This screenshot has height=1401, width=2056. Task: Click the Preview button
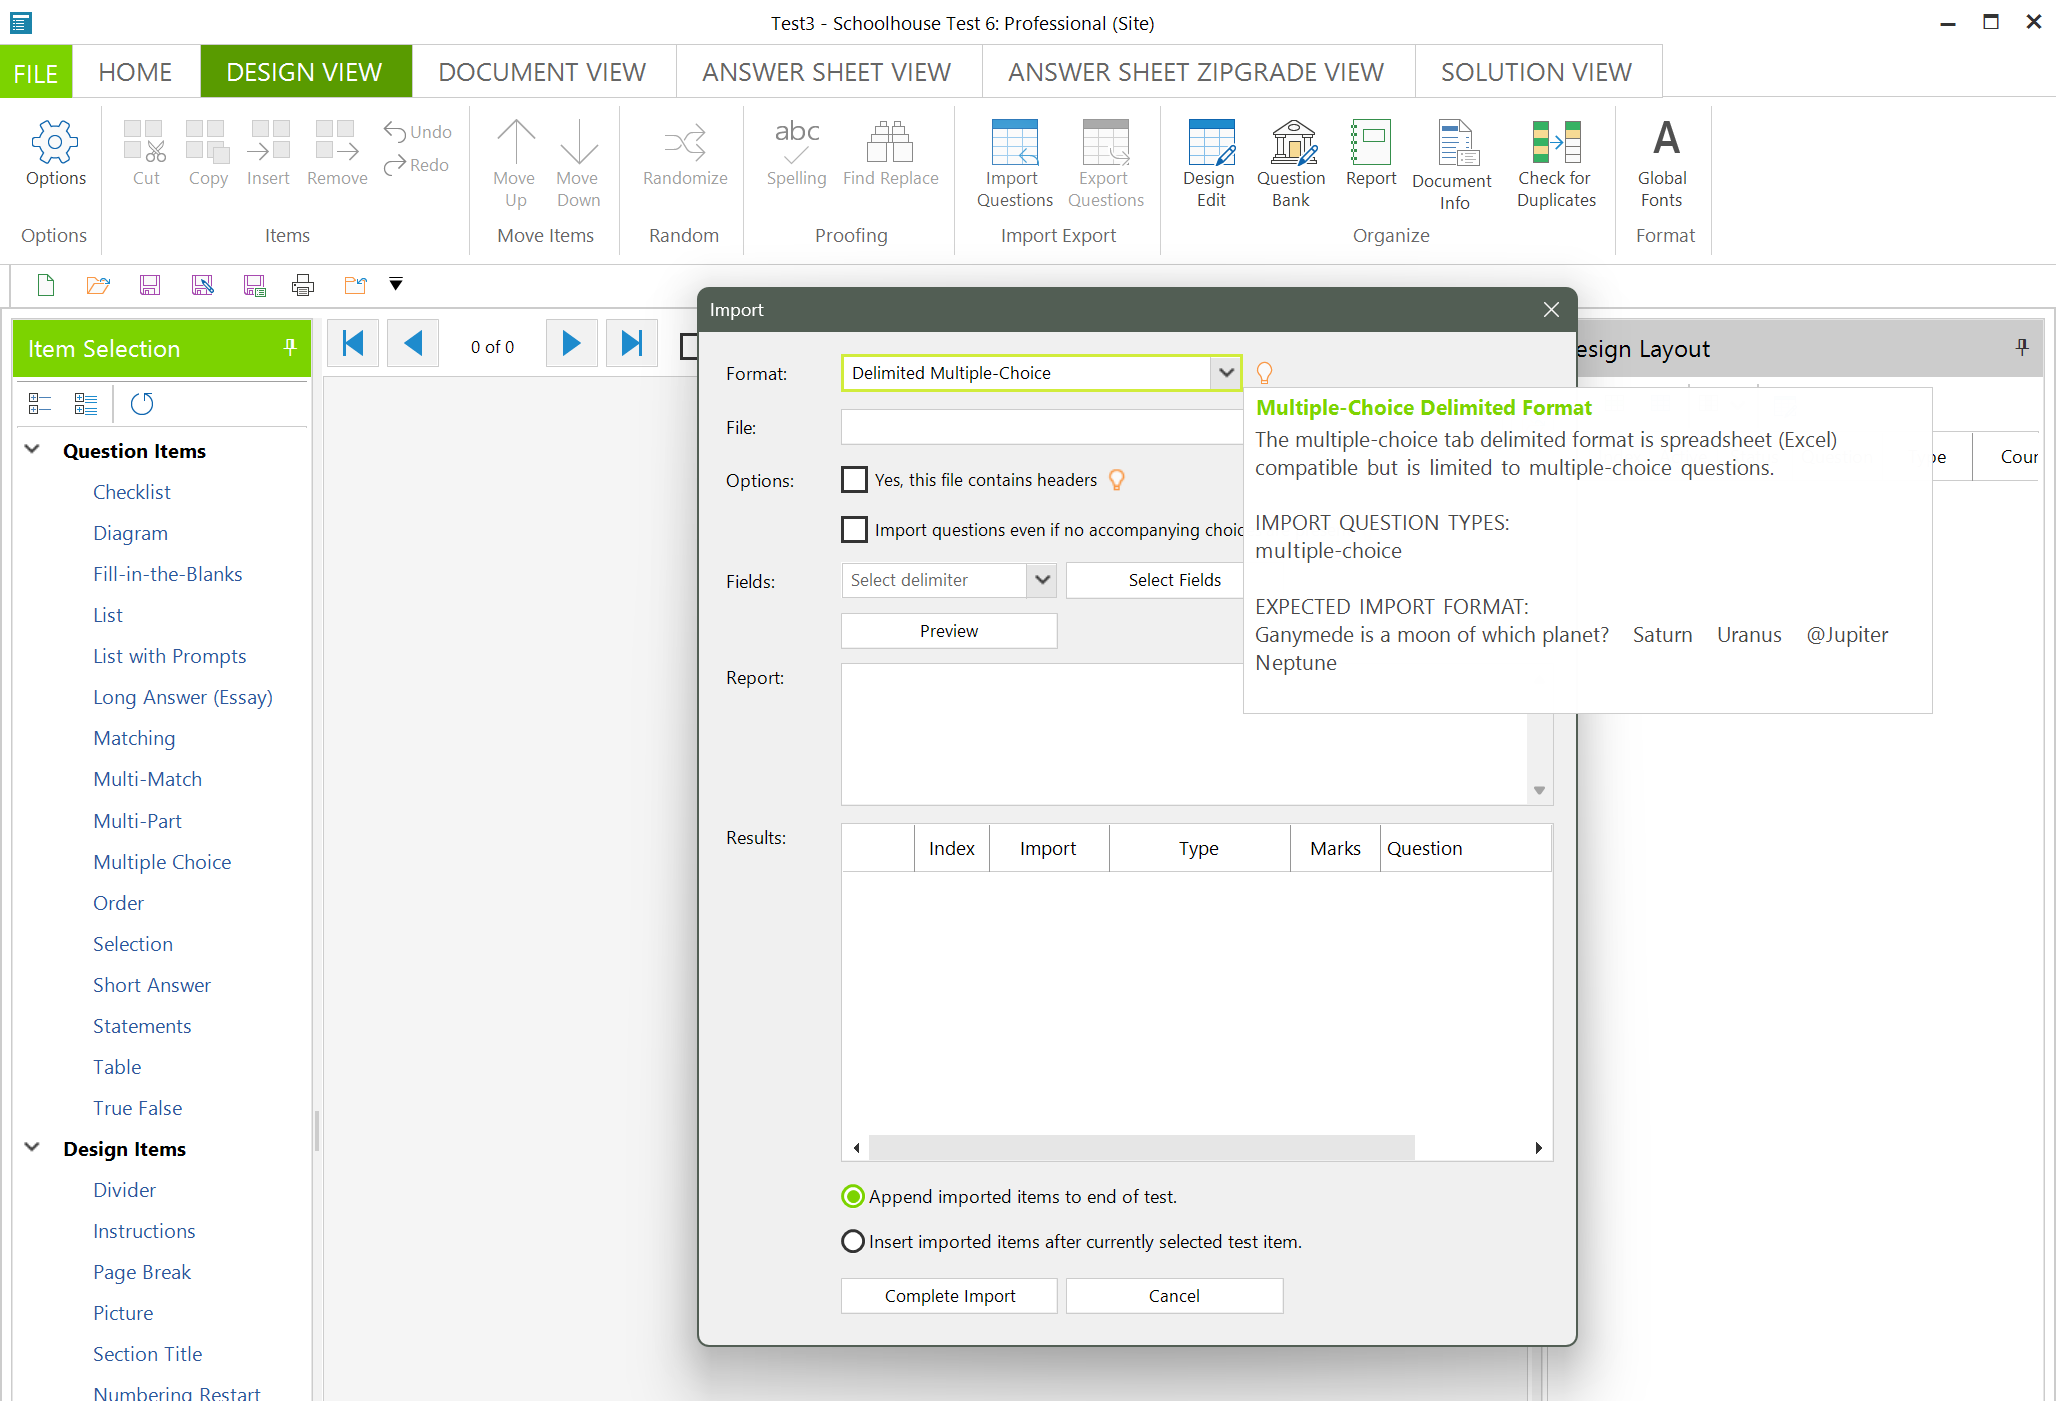pos(949,631)
